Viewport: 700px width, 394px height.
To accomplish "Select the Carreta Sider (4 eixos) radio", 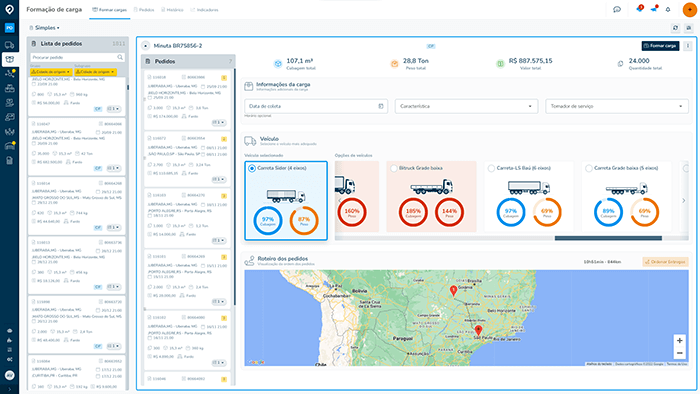I will [252, 168].
